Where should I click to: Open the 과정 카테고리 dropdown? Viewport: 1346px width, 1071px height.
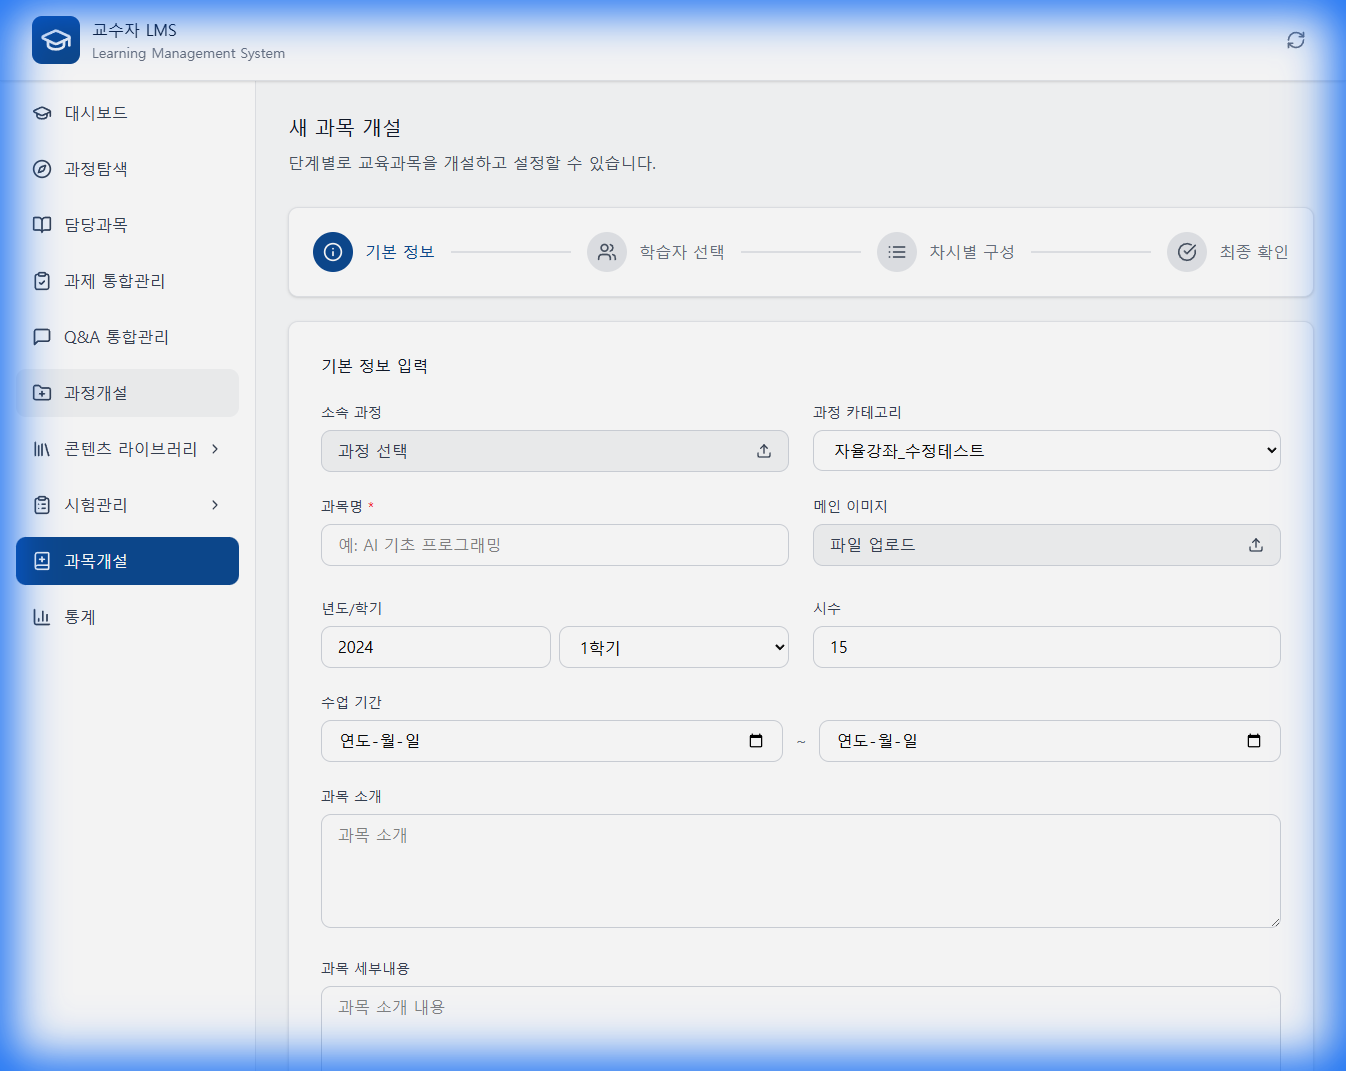[x=1046, y=451]
